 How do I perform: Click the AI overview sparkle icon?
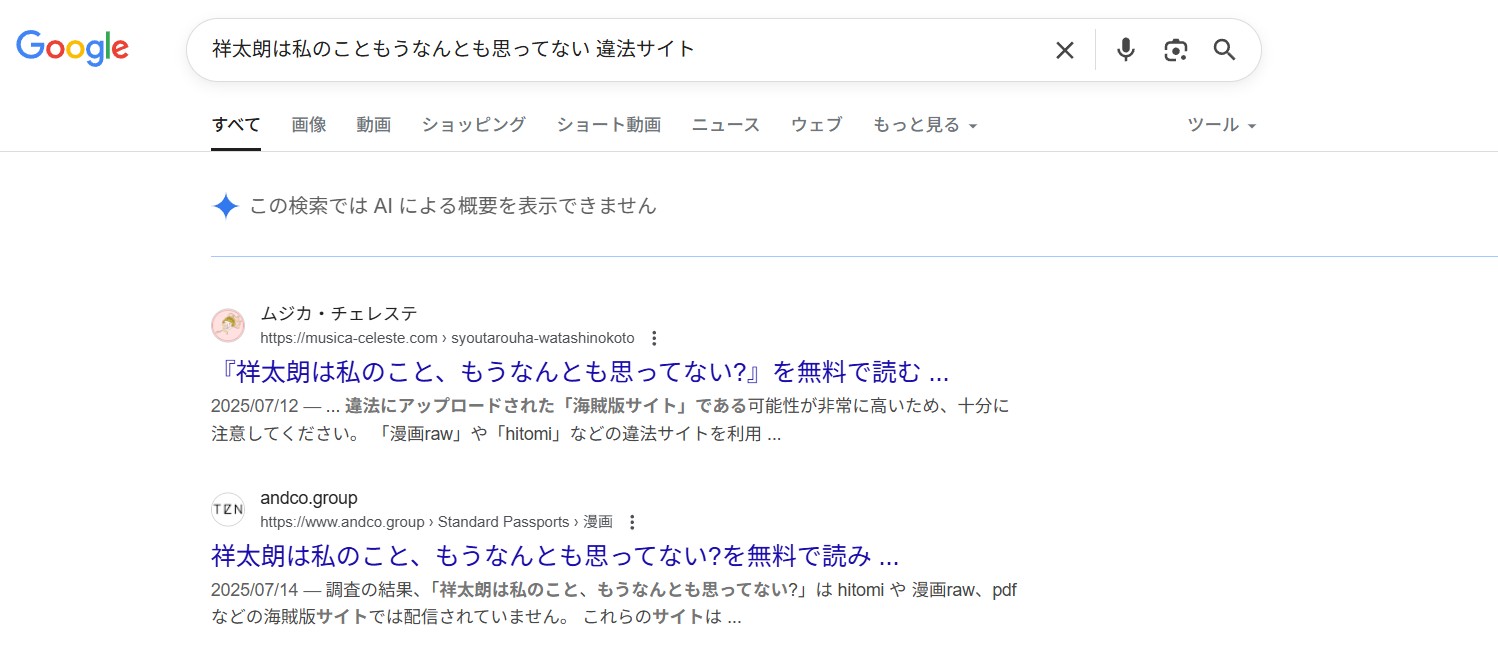[x=225, y=206]
